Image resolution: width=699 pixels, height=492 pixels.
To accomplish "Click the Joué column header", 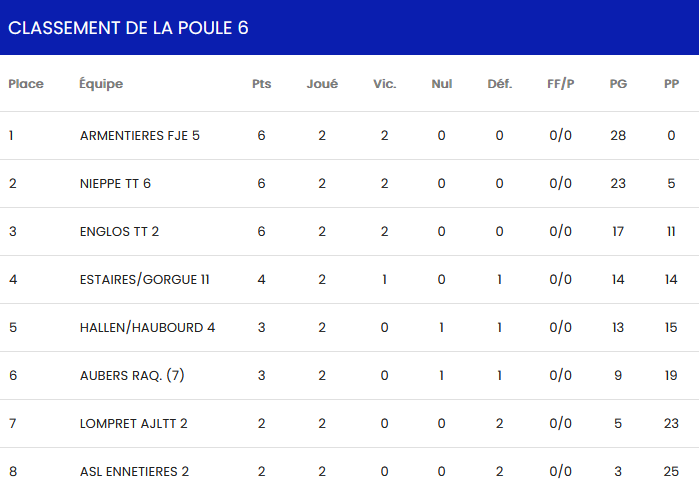I will click(322, 84).
